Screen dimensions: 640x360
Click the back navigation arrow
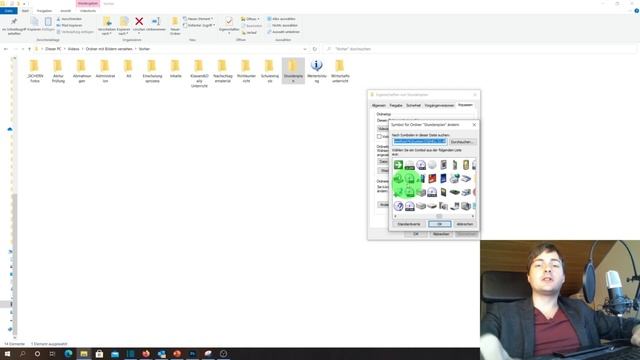[6, 49]
